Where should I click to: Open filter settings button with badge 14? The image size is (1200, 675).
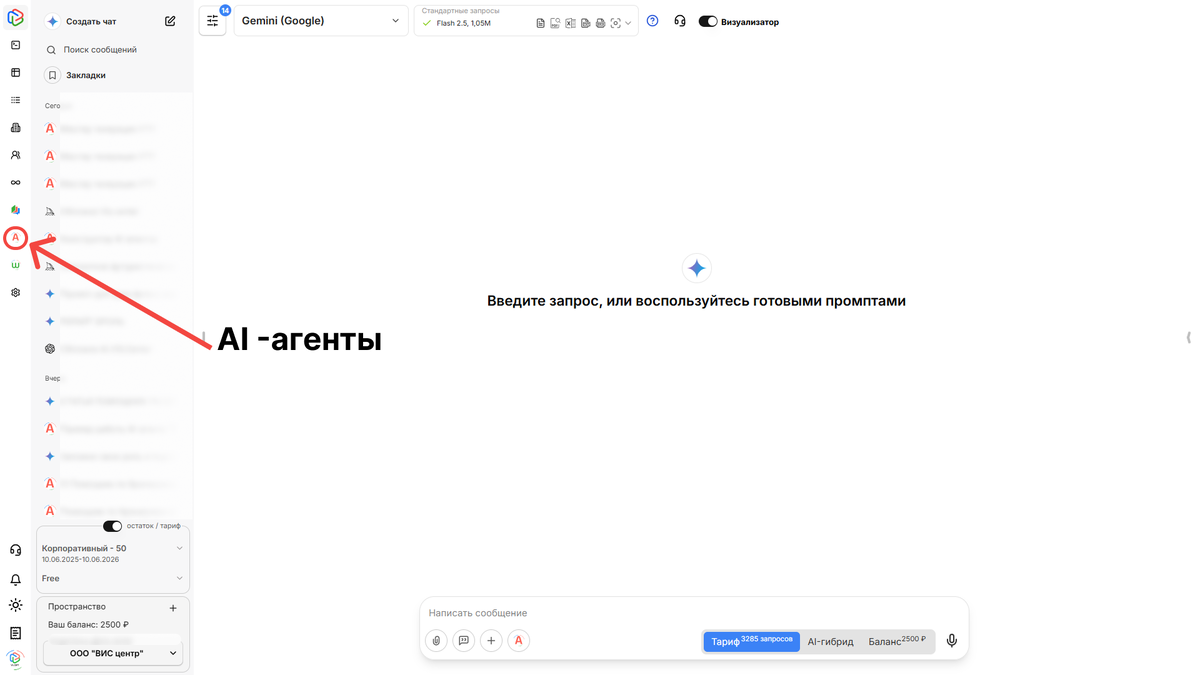212,21
